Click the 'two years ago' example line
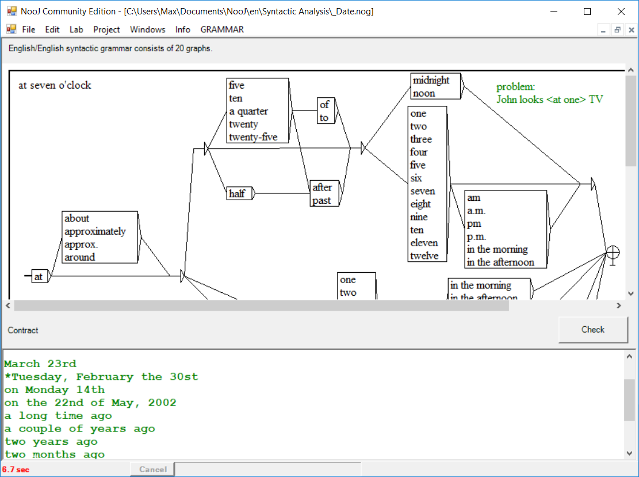Image resolution: width=639 pixels, height=477 pixels. point(52,441)
